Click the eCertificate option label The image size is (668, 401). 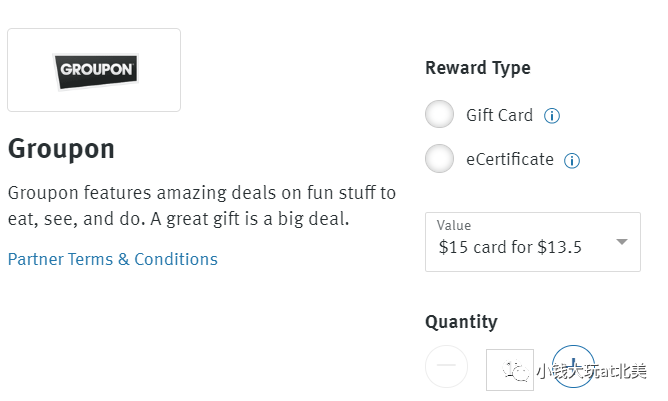[509, 159]
